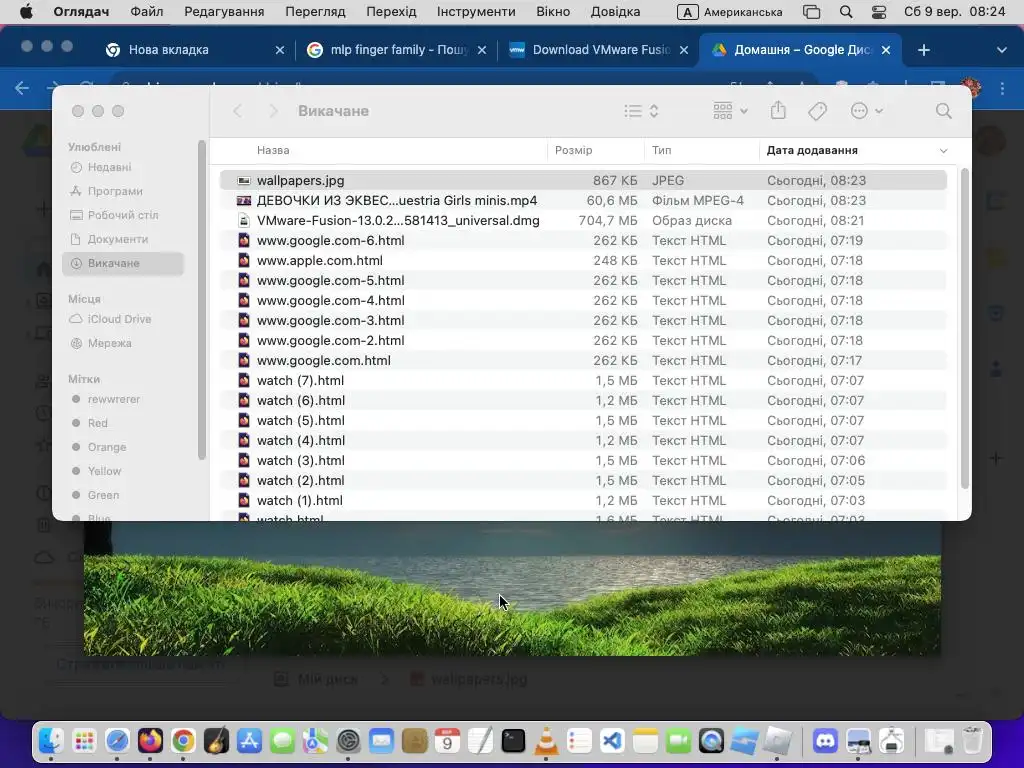Screen dimensions: 1024x768
Task: Click the Finder tags icon
Action: pos(817,111)
